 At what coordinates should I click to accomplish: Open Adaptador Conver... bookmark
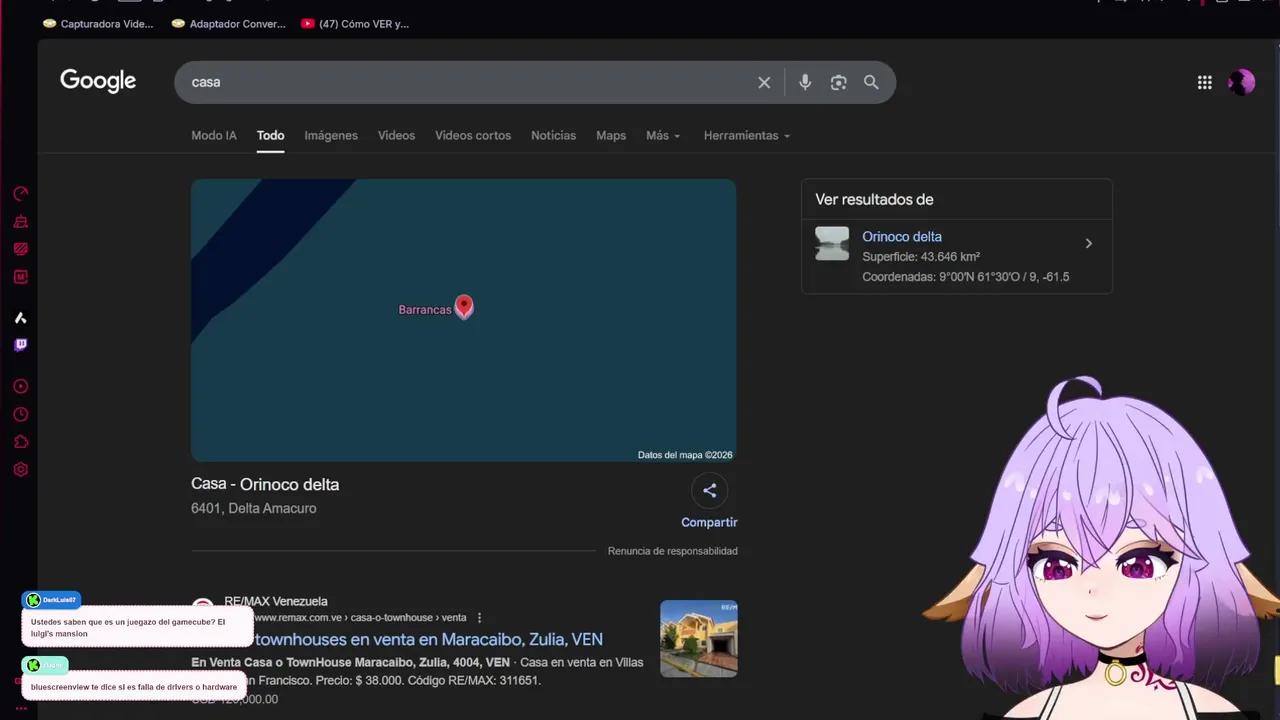click(228, 24)
